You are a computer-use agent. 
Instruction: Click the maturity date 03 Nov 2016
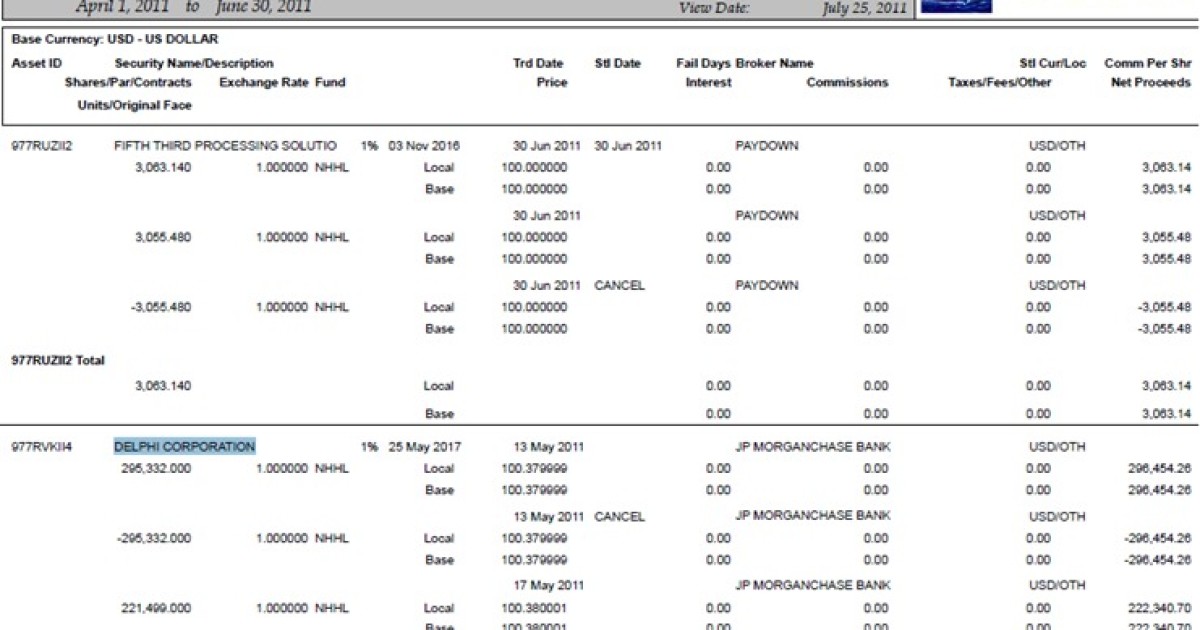[424, 146]
